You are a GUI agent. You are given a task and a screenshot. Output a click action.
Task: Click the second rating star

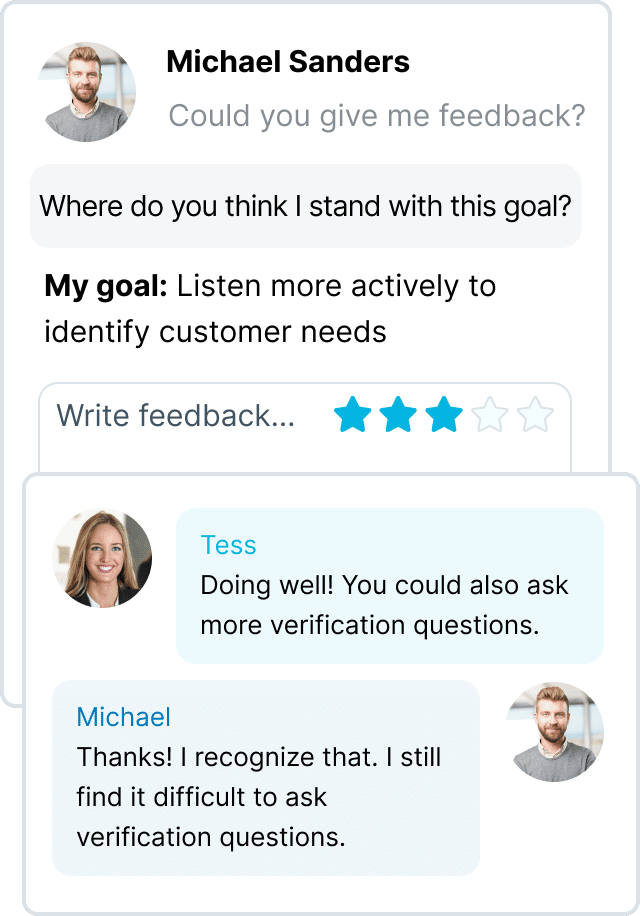click(x=398, y=415)
